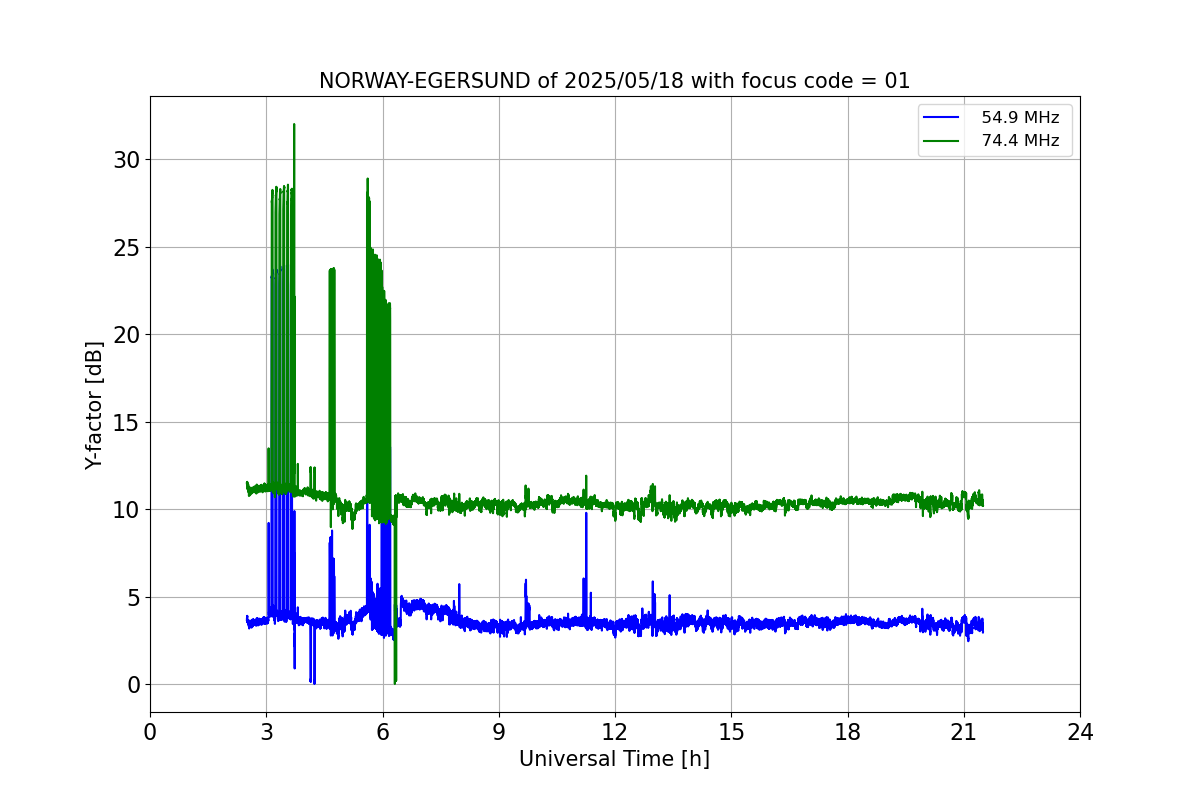Click y-axis tick label 5
Screen dimensions: 1200x800
pos(134,597)
